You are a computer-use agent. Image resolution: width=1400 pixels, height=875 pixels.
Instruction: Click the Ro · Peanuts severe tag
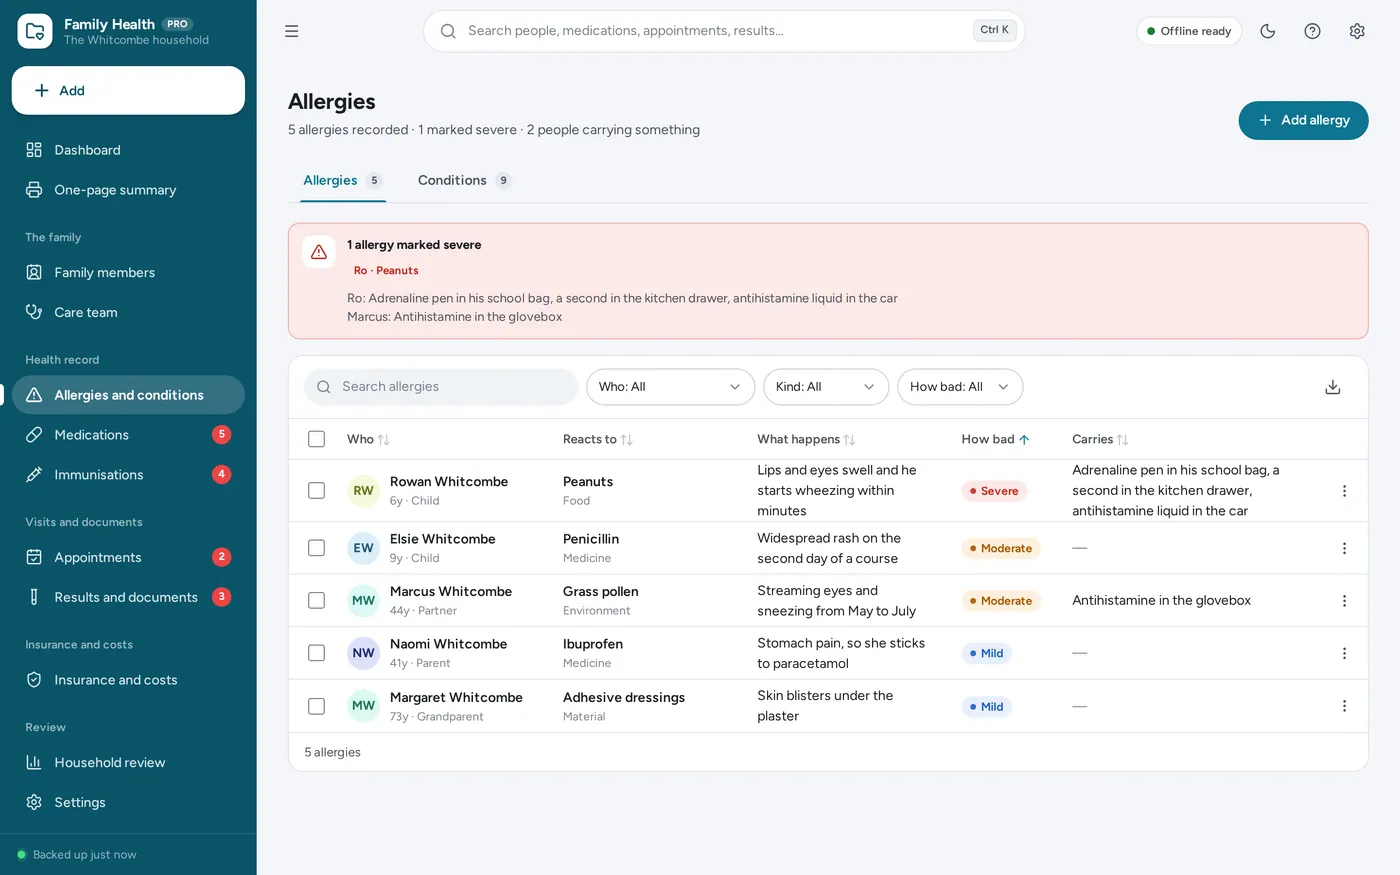tap(386, 271)
